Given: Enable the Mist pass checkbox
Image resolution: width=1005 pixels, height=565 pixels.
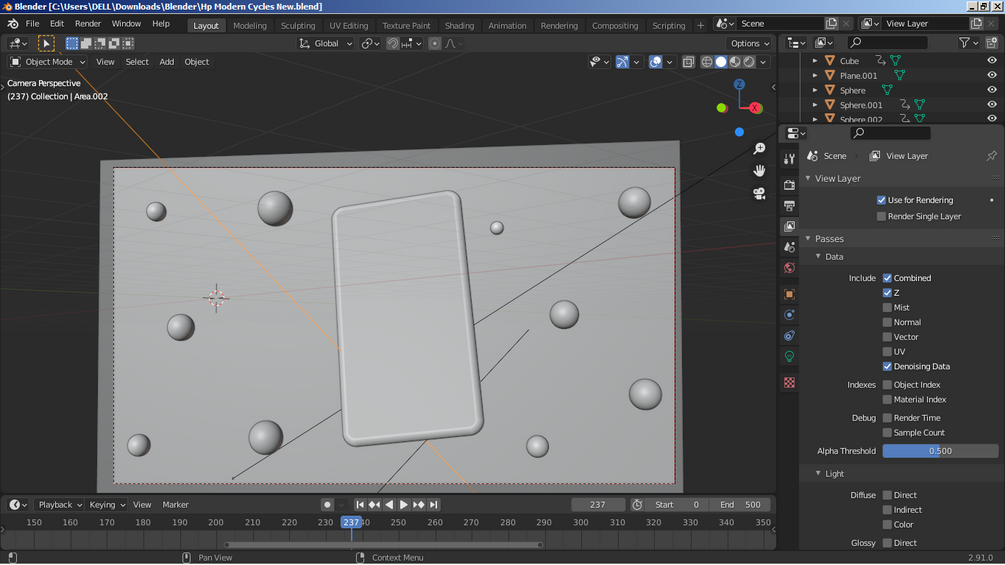Looking at the screenshot, I should tap(887, 307).
